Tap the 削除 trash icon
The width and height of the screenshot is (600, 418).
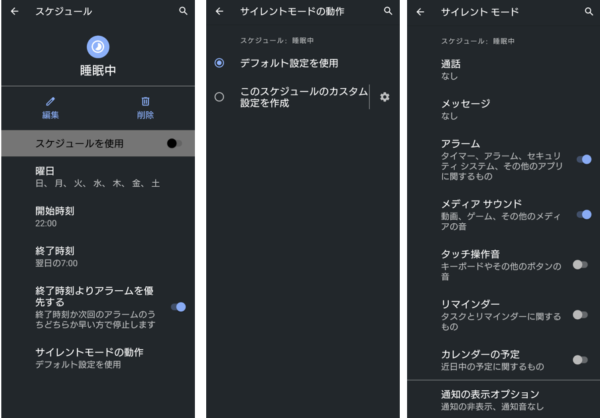click(145, 101)
